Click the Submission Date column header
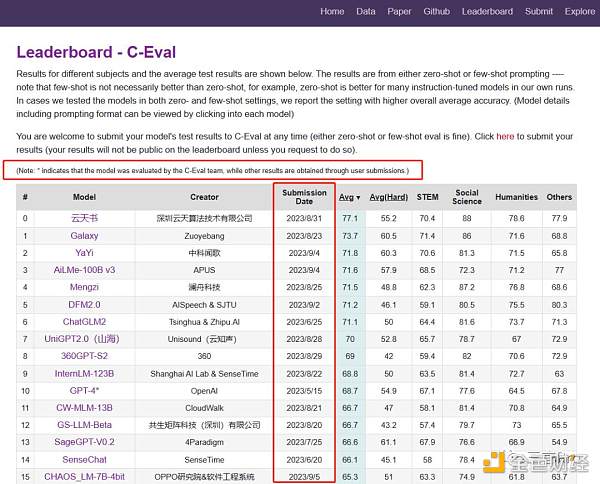Image resolution: width=600 pixels, height=484 pixels. tap(304, 197)
